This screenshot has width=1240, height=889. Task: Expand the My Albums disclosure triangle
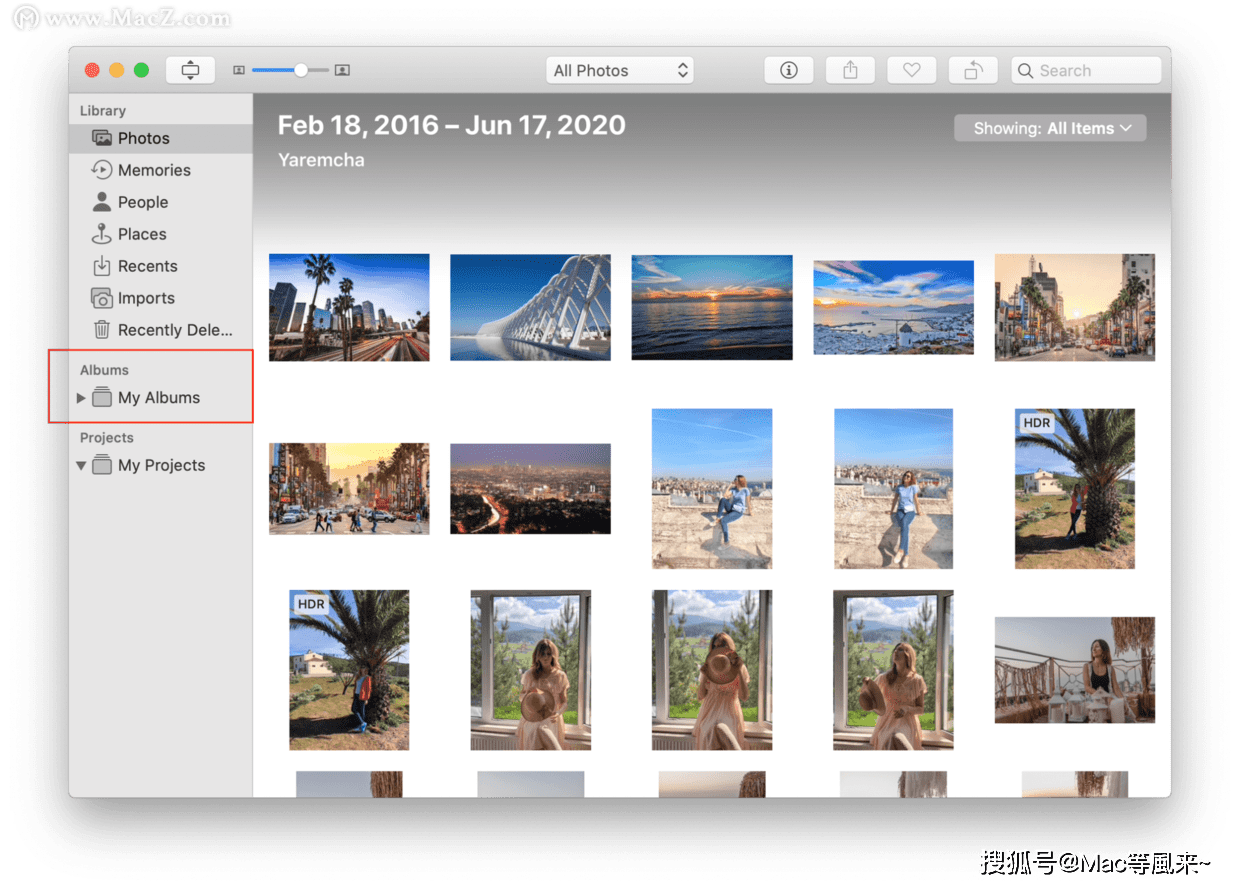coord(81,398)
